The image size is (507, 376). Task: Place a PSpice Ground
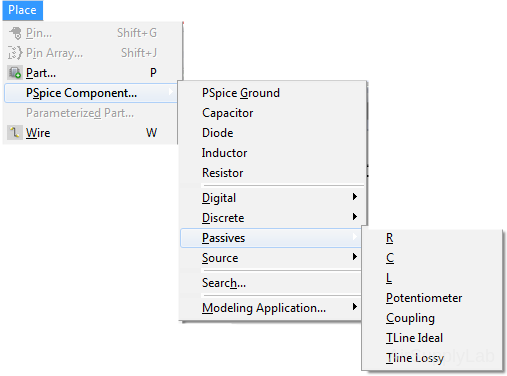pyautogui.click(x=272, y=93)
